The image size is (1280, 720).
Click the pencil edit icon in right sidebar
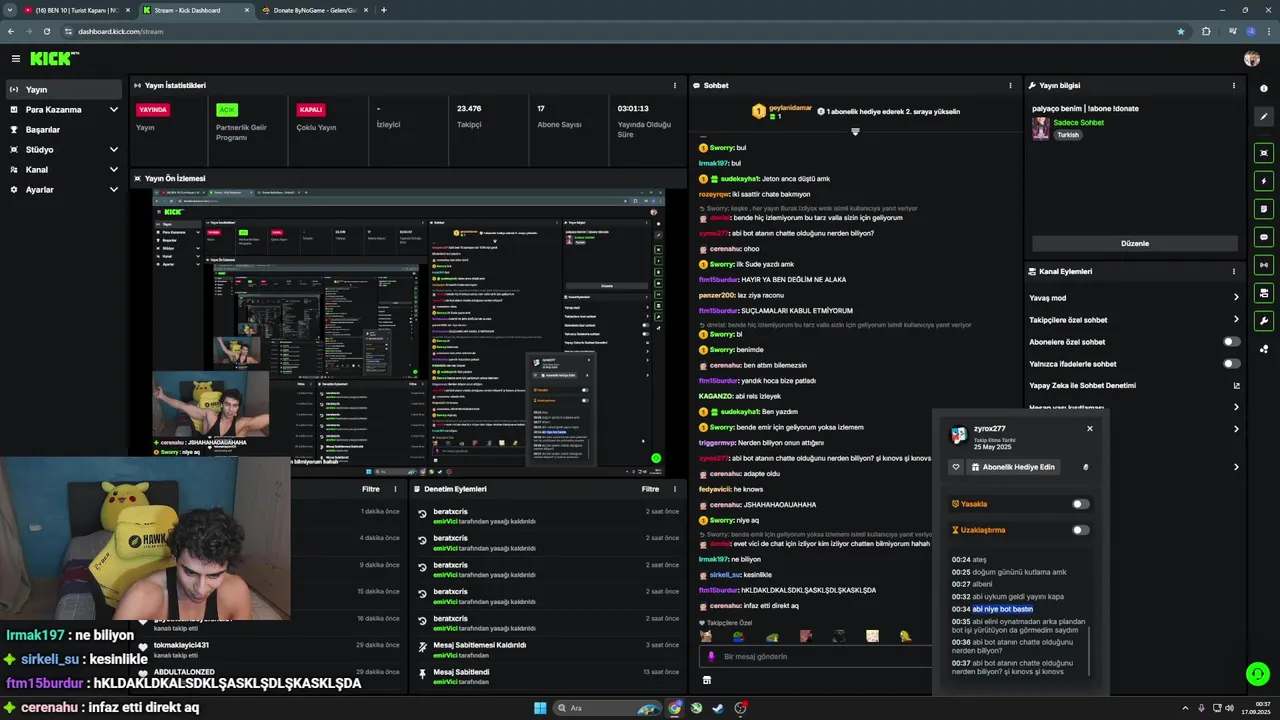[x=1264, y=116]
